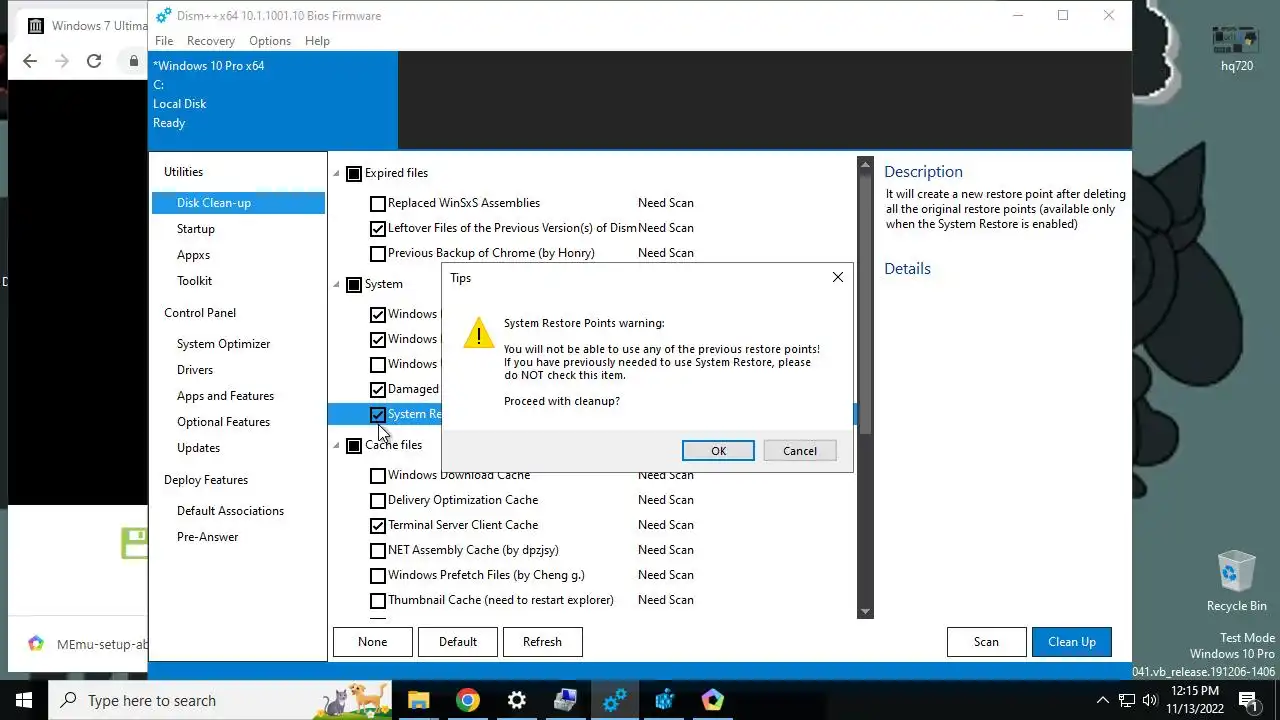Screen dimensions: 1280x720
Task: Click the network icon in system tray
Action: (x=1127, y=700)
